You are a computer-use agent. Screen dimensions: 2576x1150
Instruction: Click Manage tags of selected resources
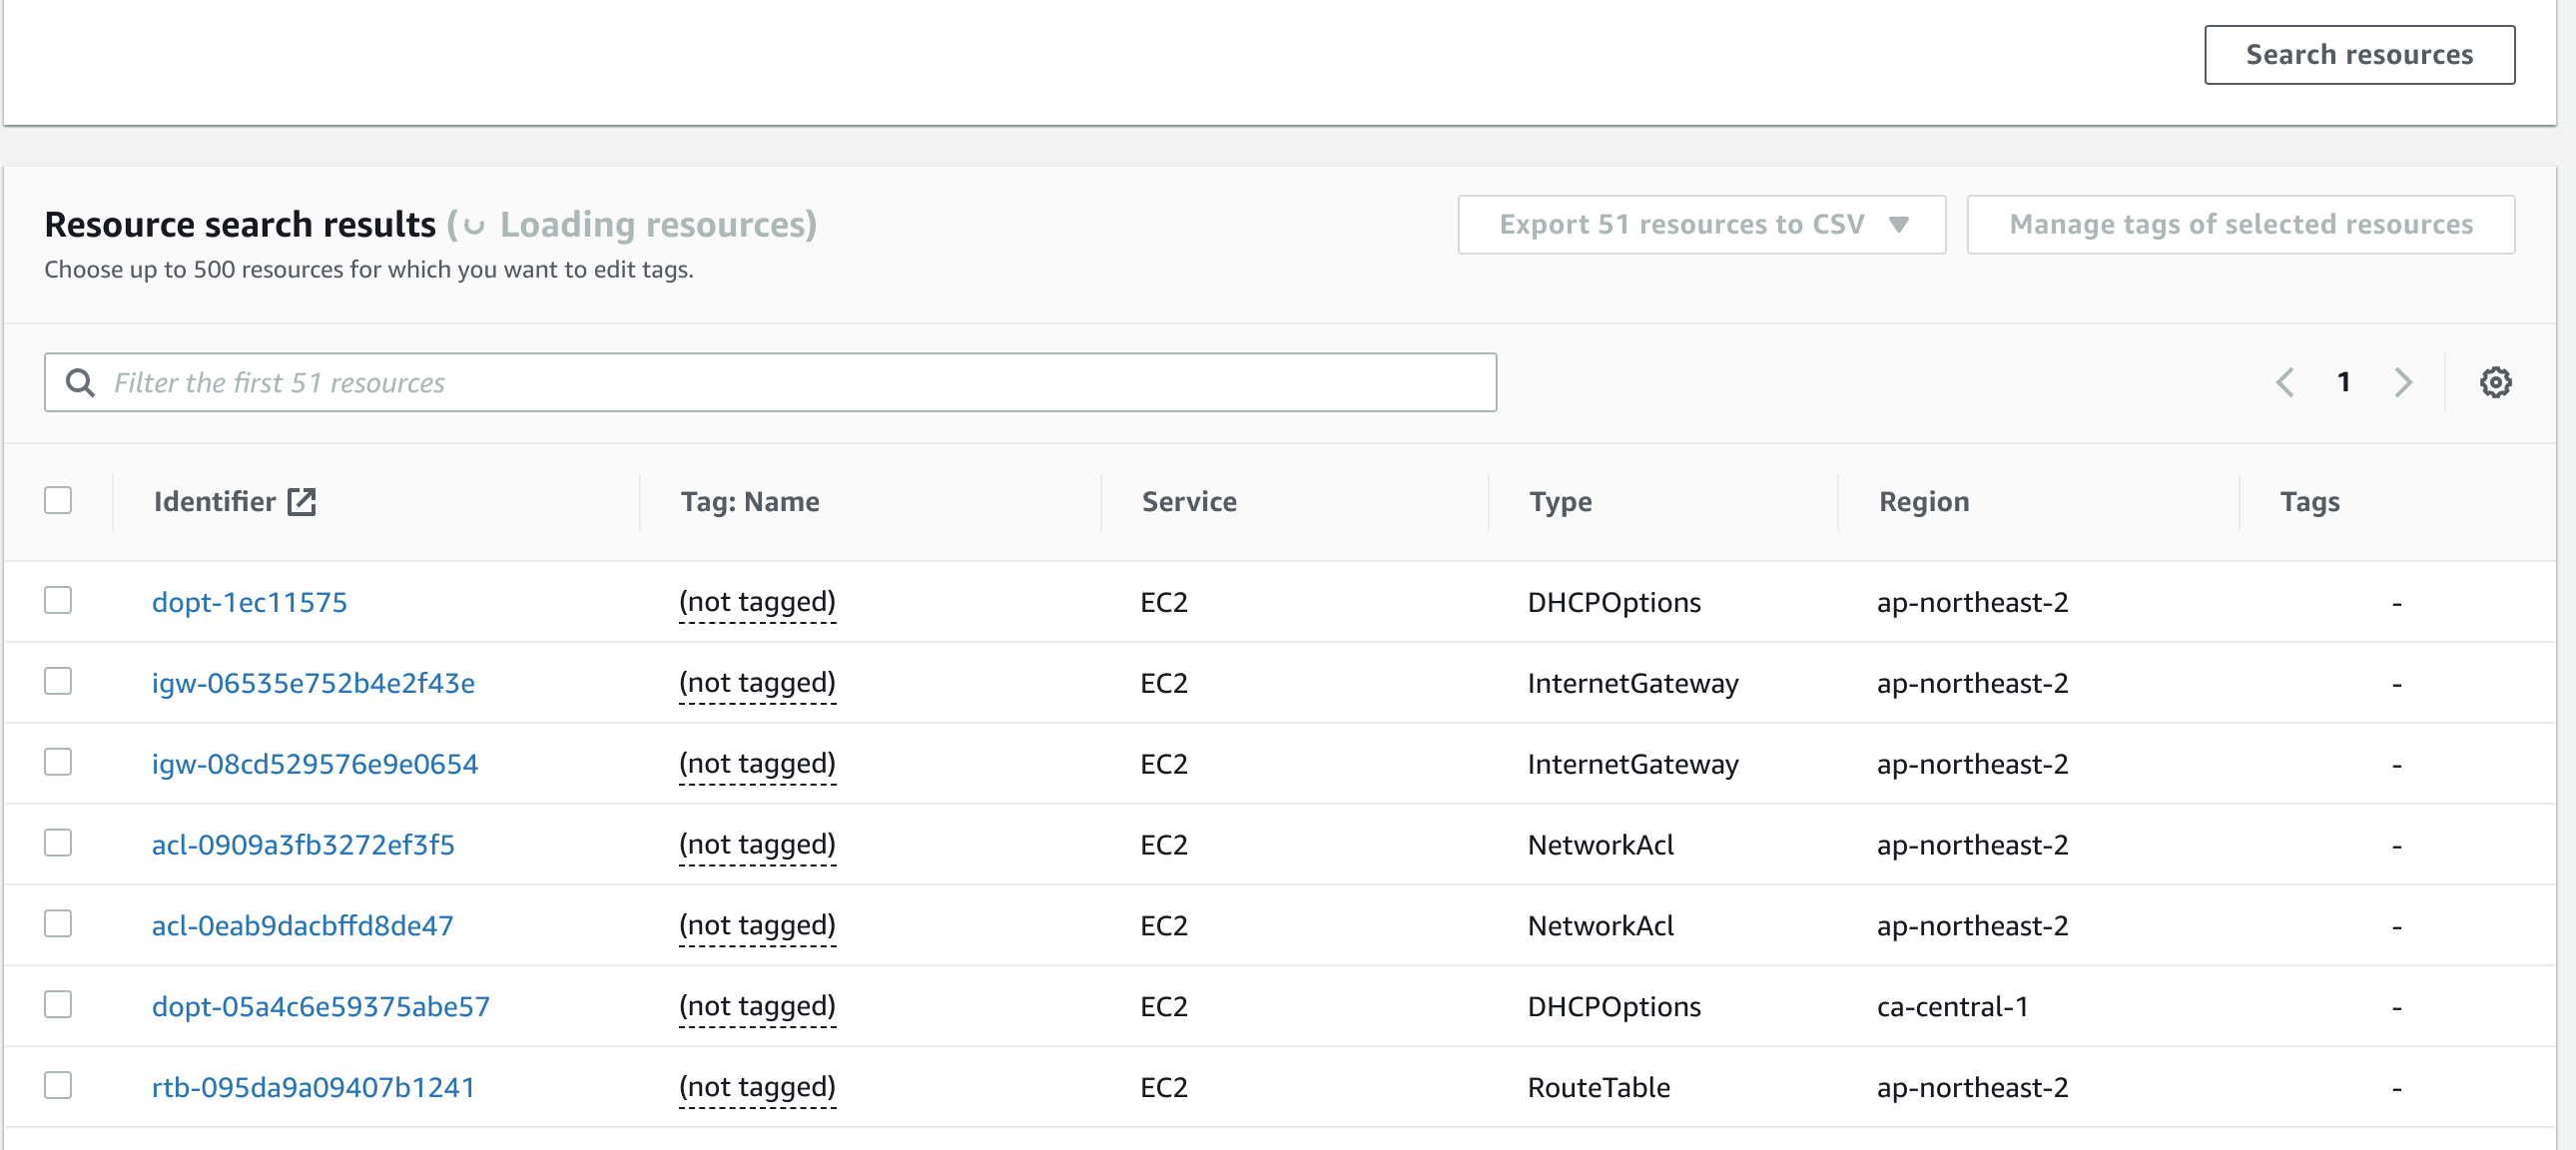tap(2240, 224)
